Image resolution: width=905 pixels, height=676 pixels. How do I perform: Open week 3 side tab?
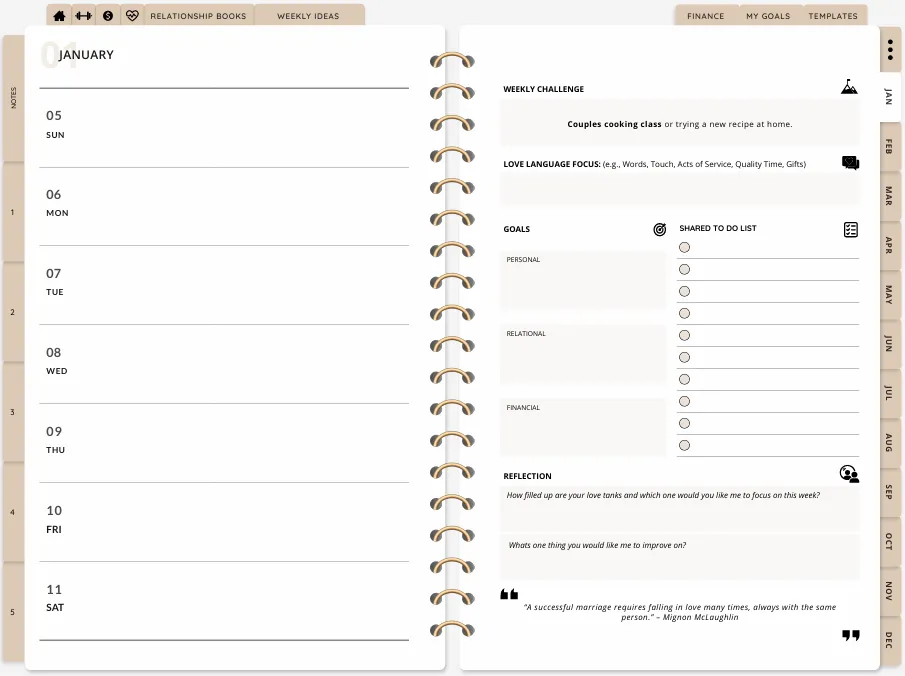point(13,412)
